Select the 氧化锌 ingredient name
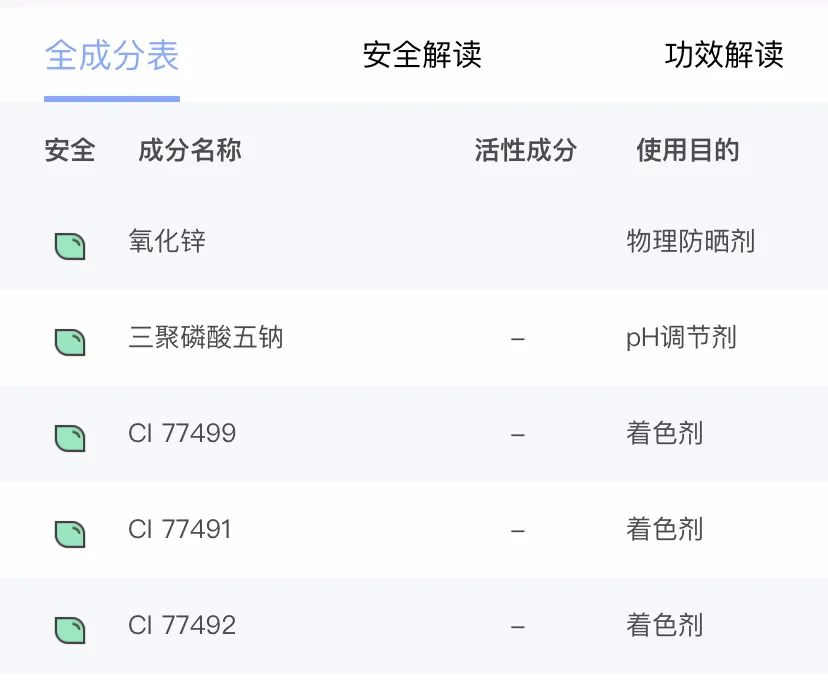828x680 pixels. (x=167, y=241)
